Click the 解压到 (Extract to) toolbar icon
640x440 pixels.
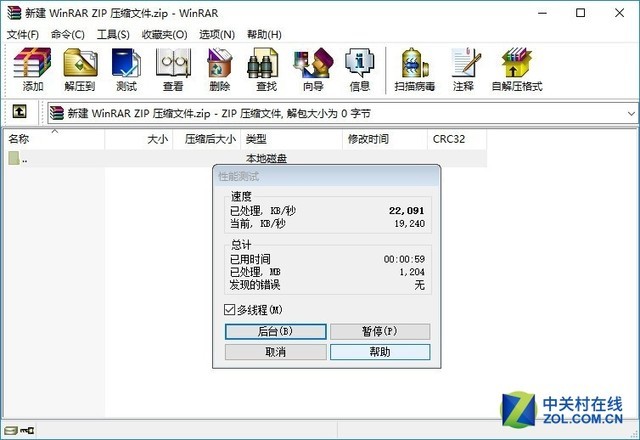tap(80, 69)
